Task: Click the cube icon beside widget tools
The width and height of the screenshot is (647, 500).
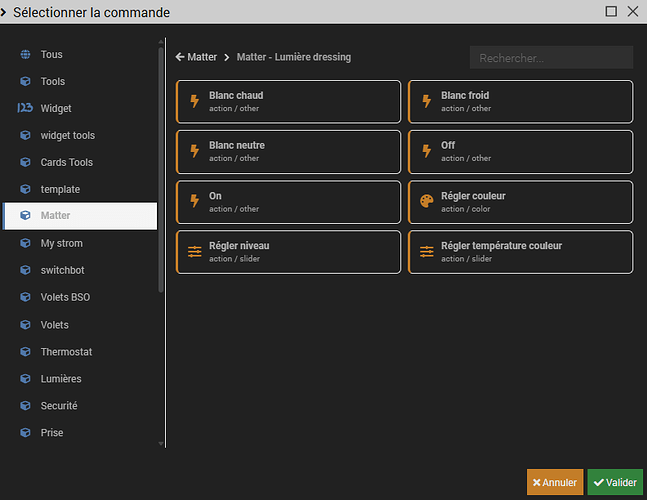Action: coord(25,135)
